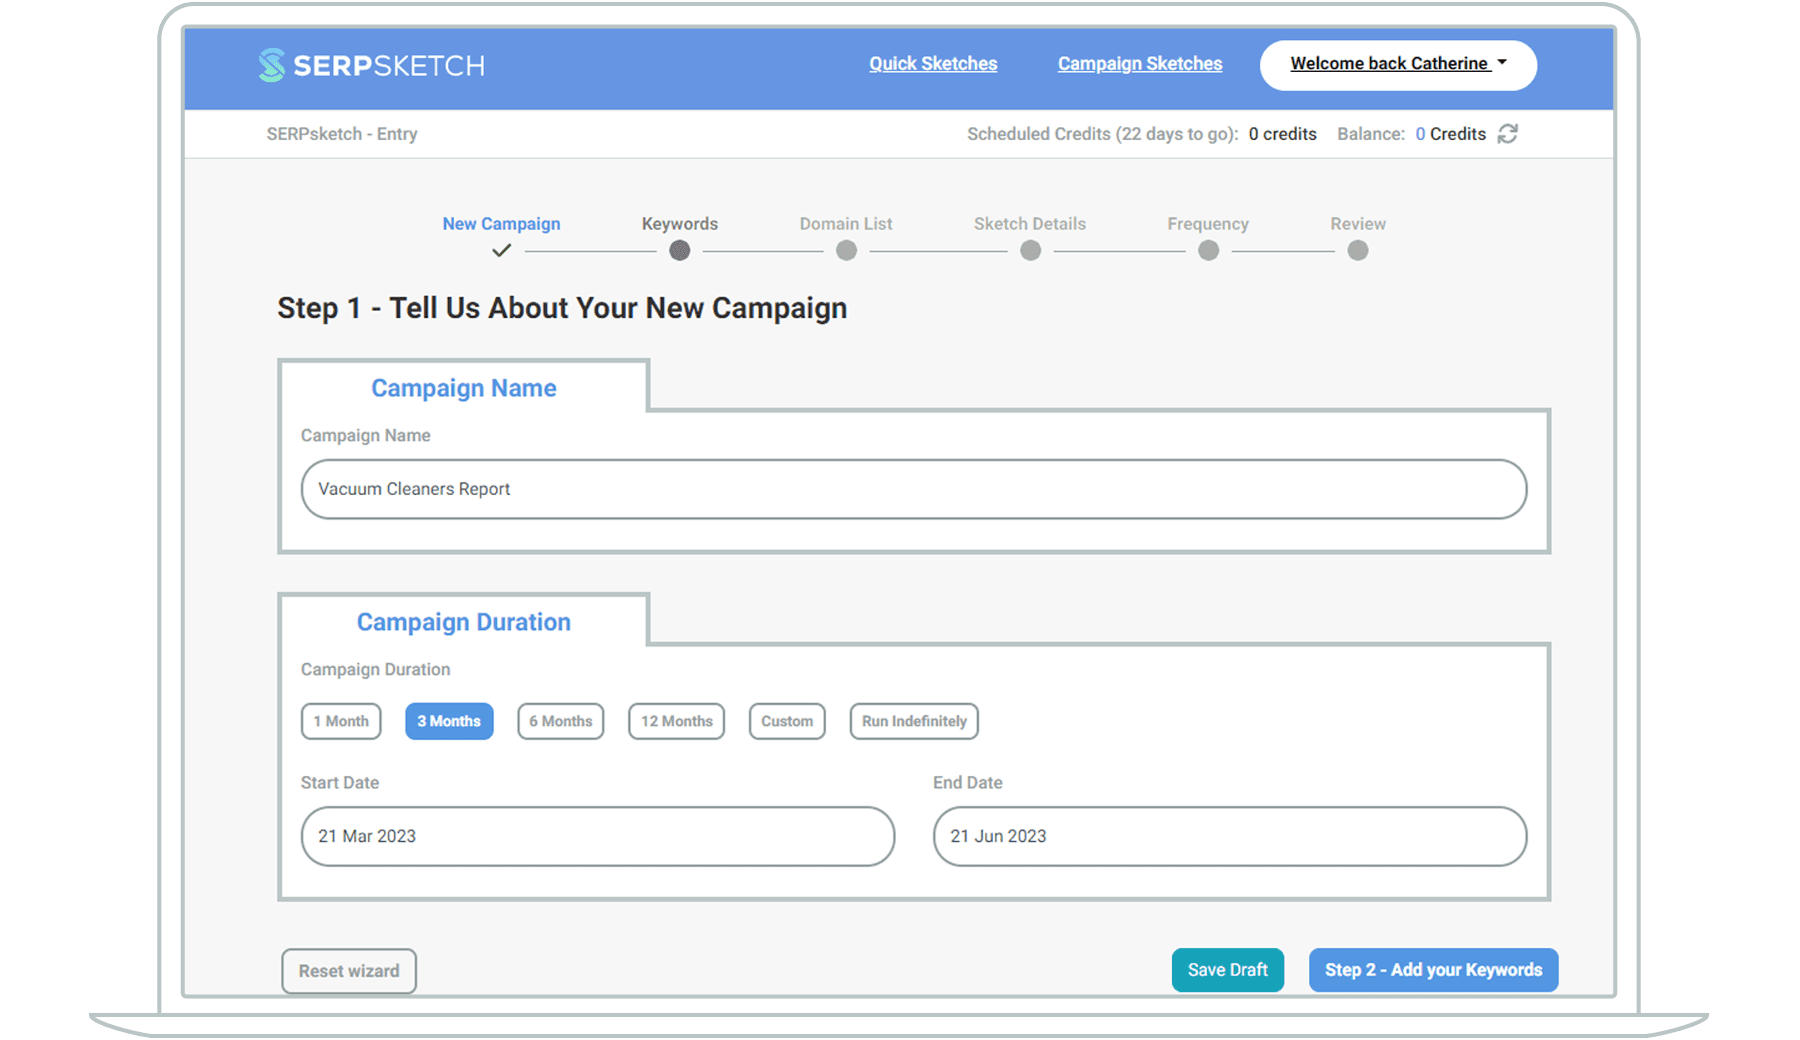The image size is (1800, 1040).
Task: Click the Domain List step circle marker
Action: [x=847, y=251]
